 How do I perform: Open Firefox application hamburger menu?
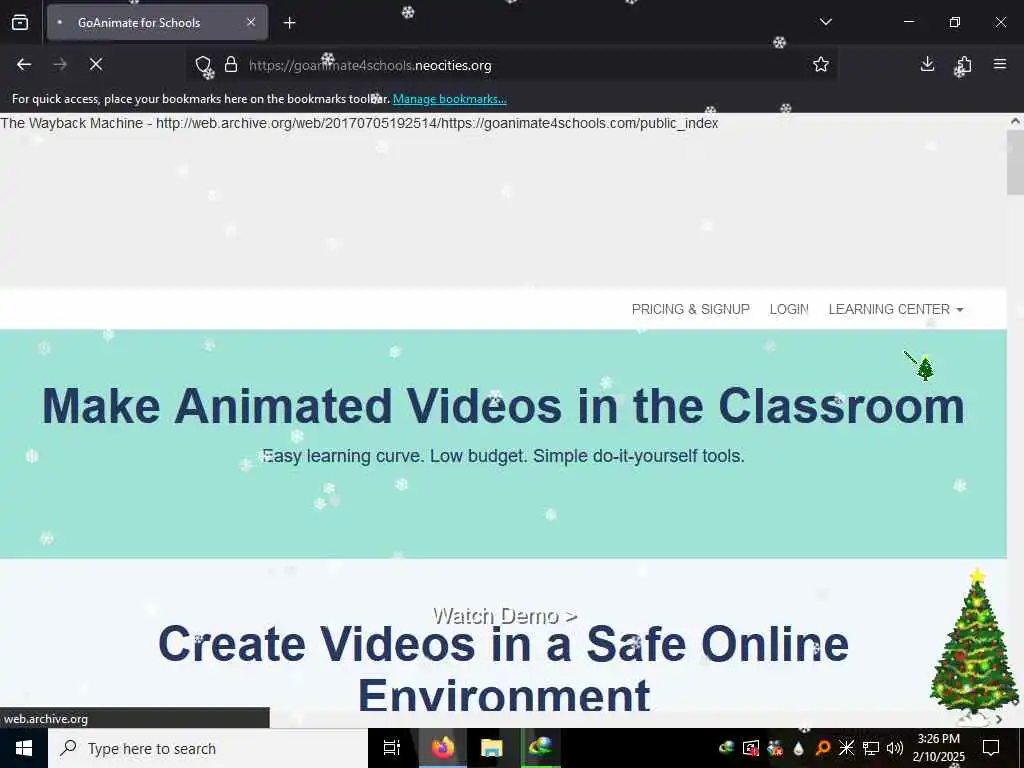pos(1000,64)
